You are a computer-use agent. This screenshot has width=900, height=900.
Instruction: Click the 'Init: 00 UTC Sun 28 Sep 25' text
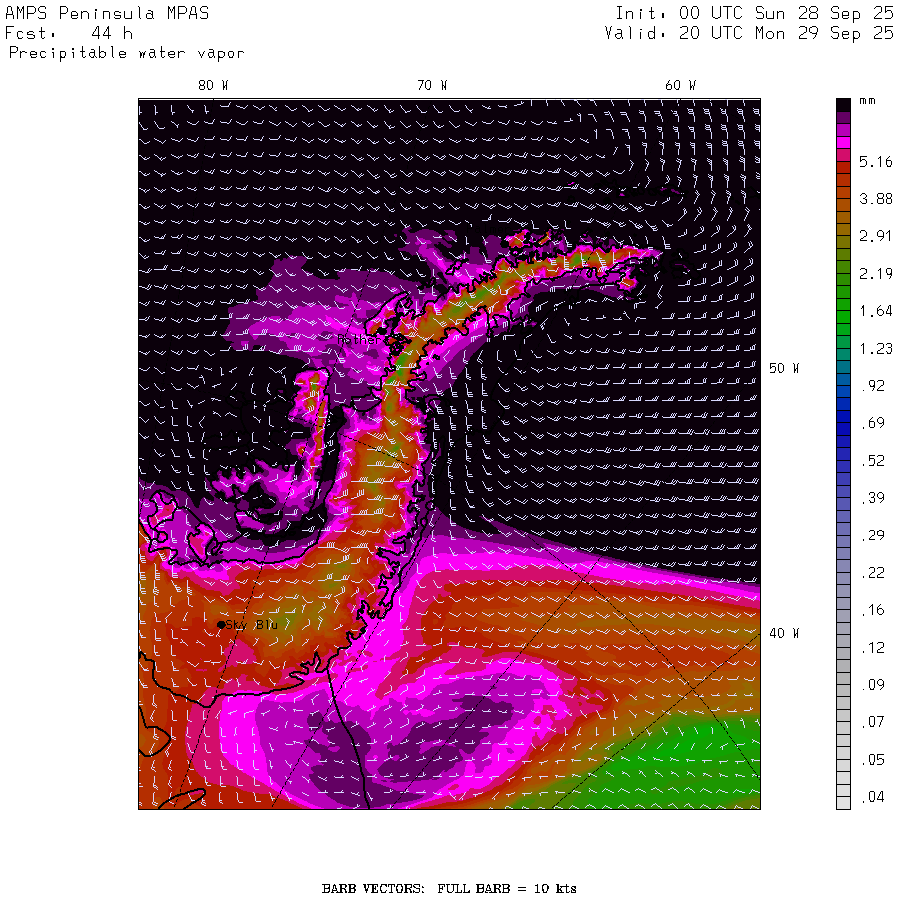click(x=754, y=13)
